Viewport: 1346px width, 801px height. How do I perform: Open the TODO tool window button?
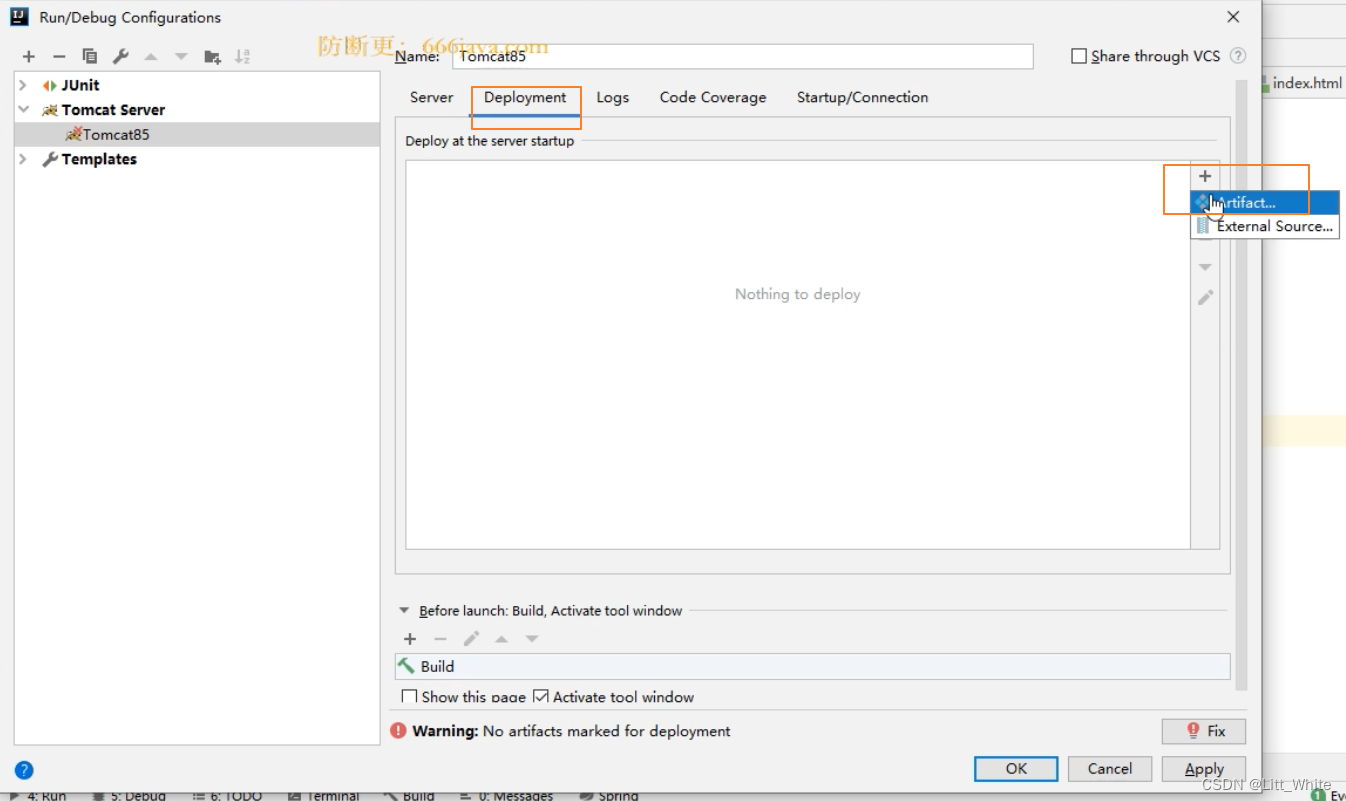tap(227, 795)
